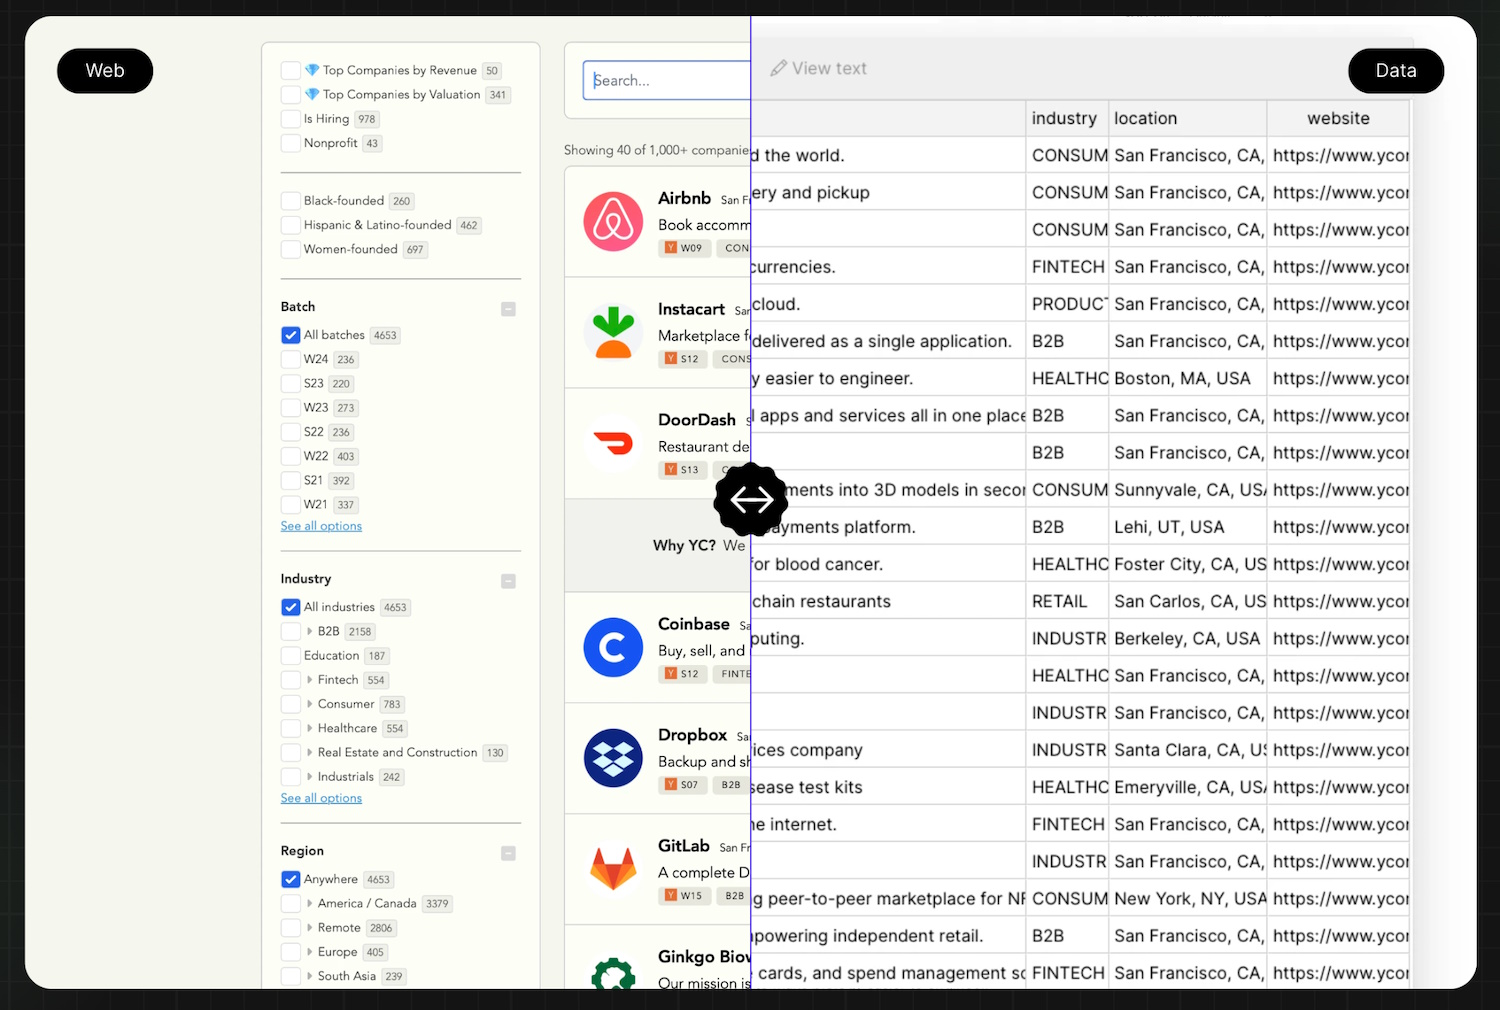Enable the Is Hiring checkbox
The height and width of the screenshot is (1010, 1500).
tap(291, 119)
